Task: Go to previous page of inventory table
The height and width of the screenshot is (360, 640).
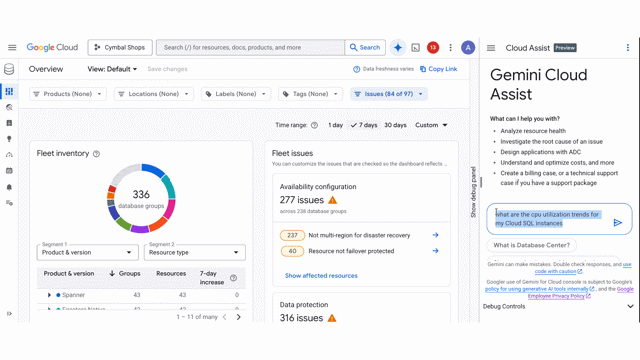Action: (x=224, y=317)
